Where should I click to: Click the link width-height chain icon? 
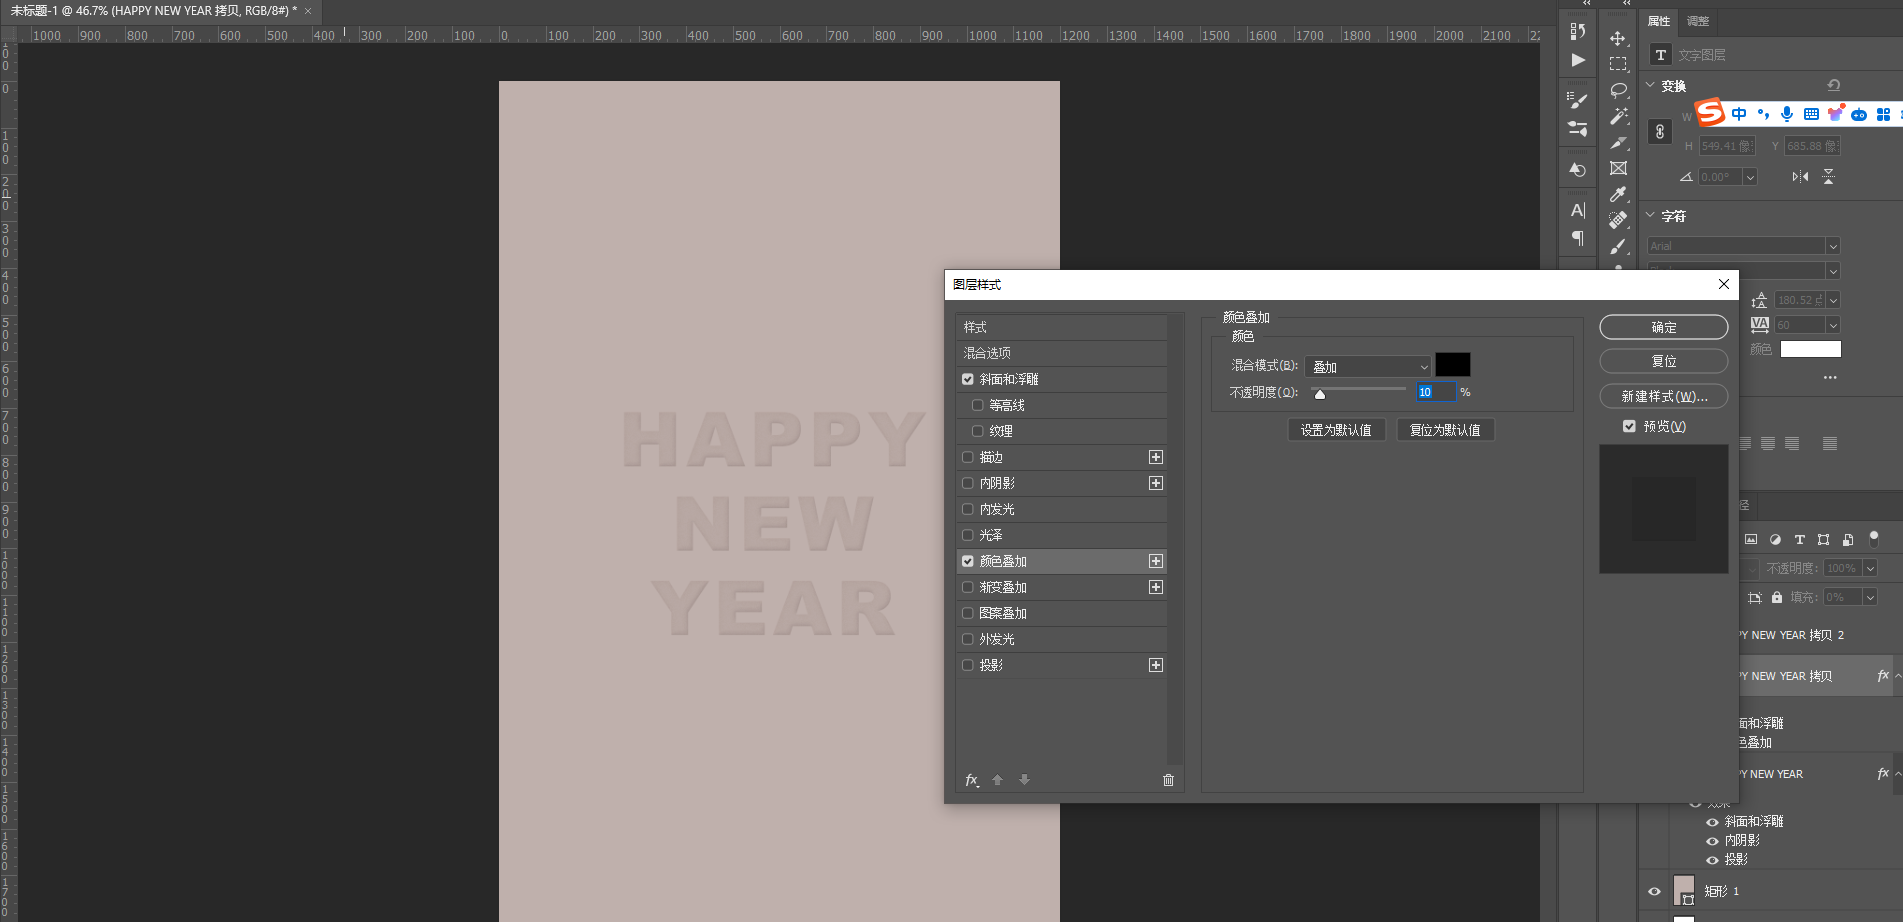click(1660, 132)
